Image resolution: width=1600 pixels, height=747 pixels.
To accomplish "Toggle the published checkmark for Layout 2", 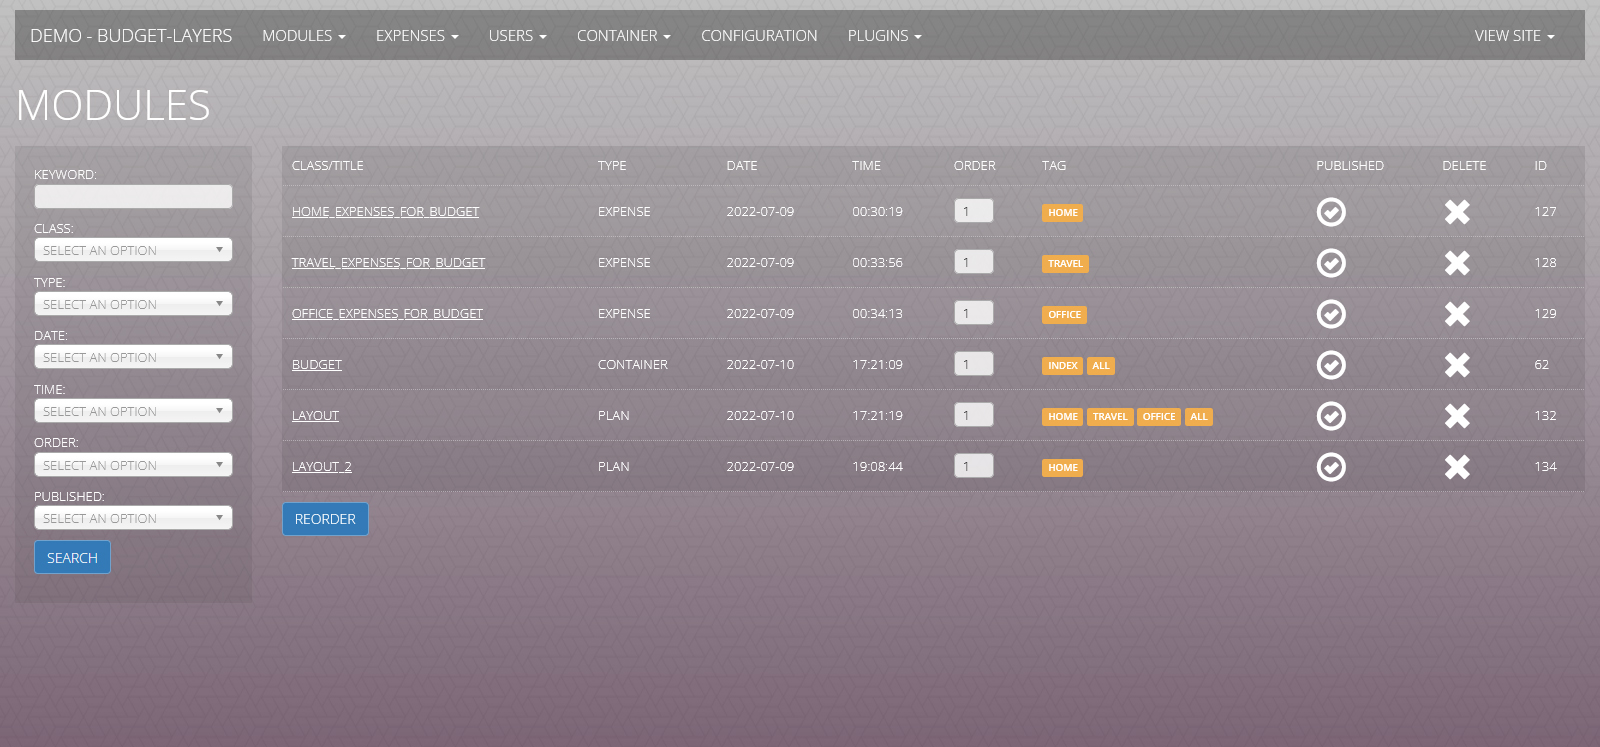I will point(1331,467).
